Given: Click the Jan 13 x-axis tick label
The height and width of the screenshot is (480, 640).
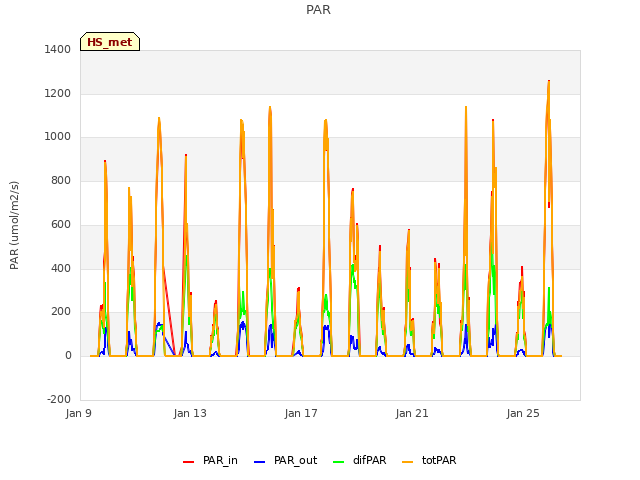Looking at the screenshot, I should point(190,413).
